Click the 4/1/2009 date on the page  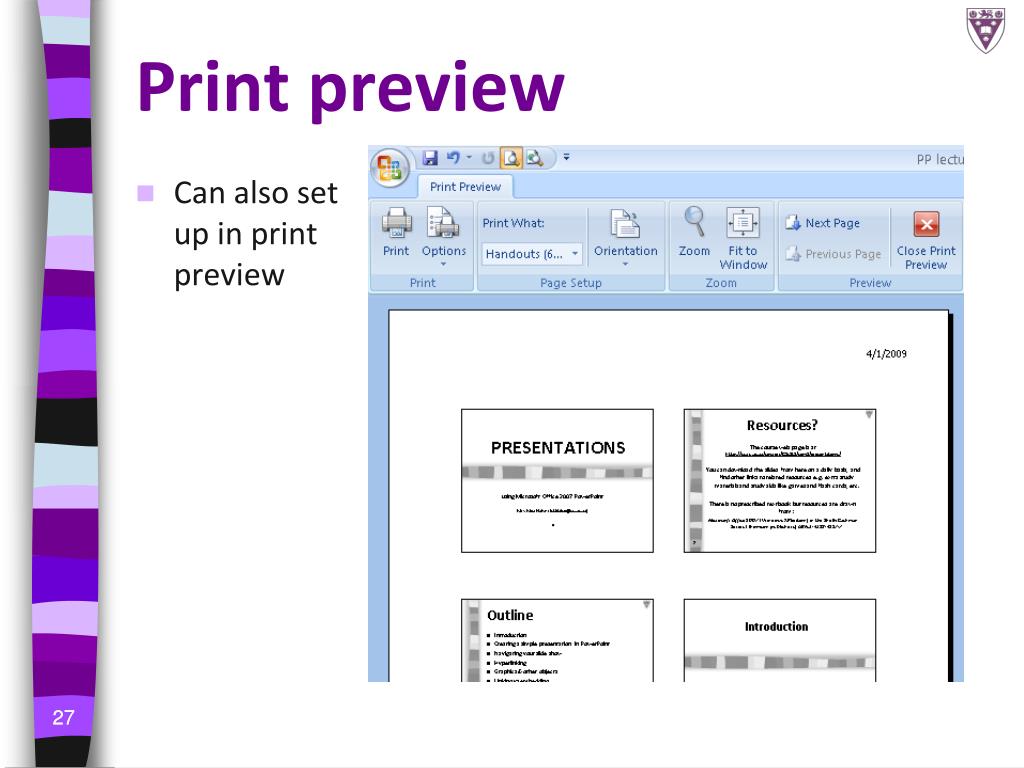coord(886,353)
